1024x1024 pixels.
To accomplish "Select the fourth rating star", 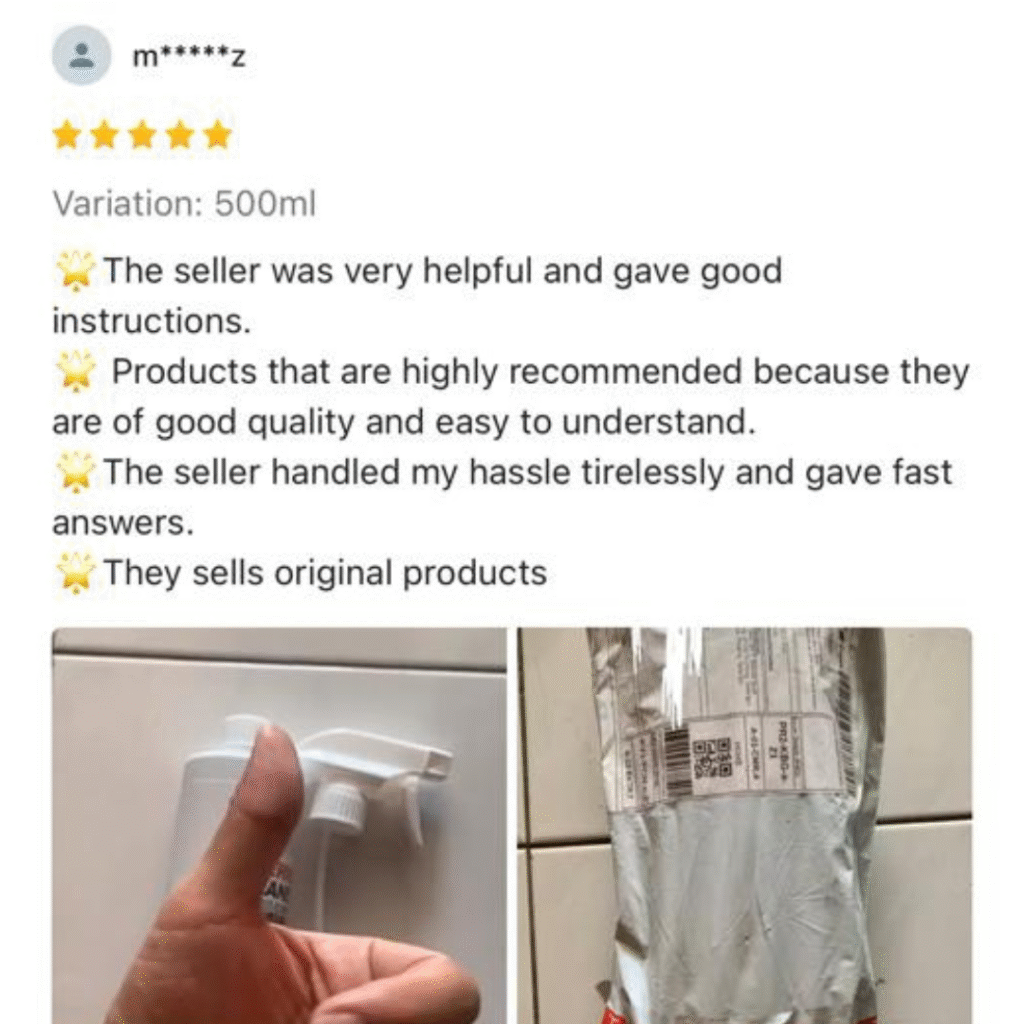I will tap(180, 135).
